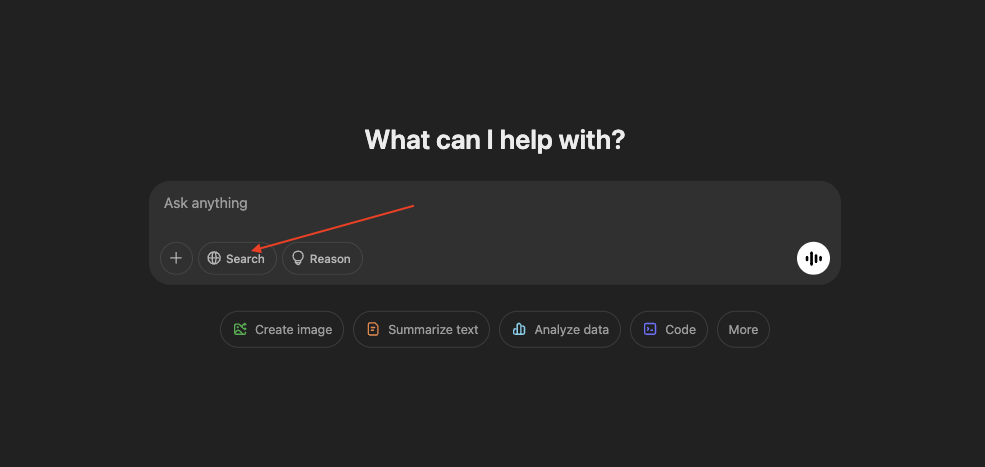
Task: Click the purple Code terminal icon
Action: [x=650, y=329]
